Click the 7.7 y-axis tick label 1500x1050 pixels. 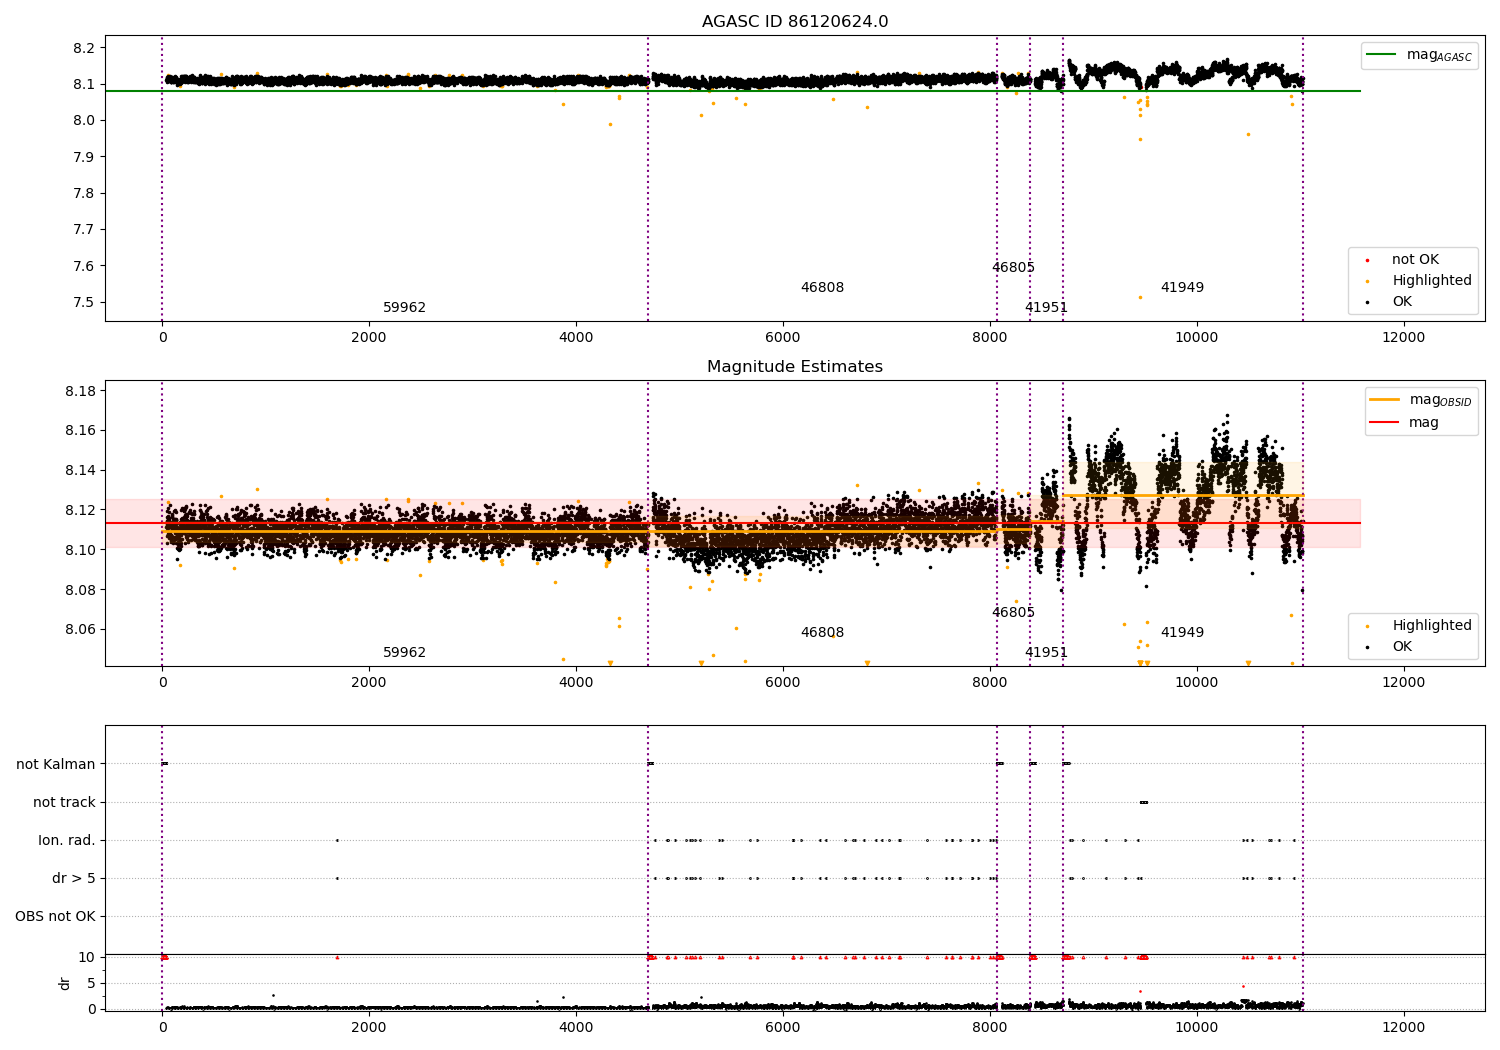click(84, 230)
